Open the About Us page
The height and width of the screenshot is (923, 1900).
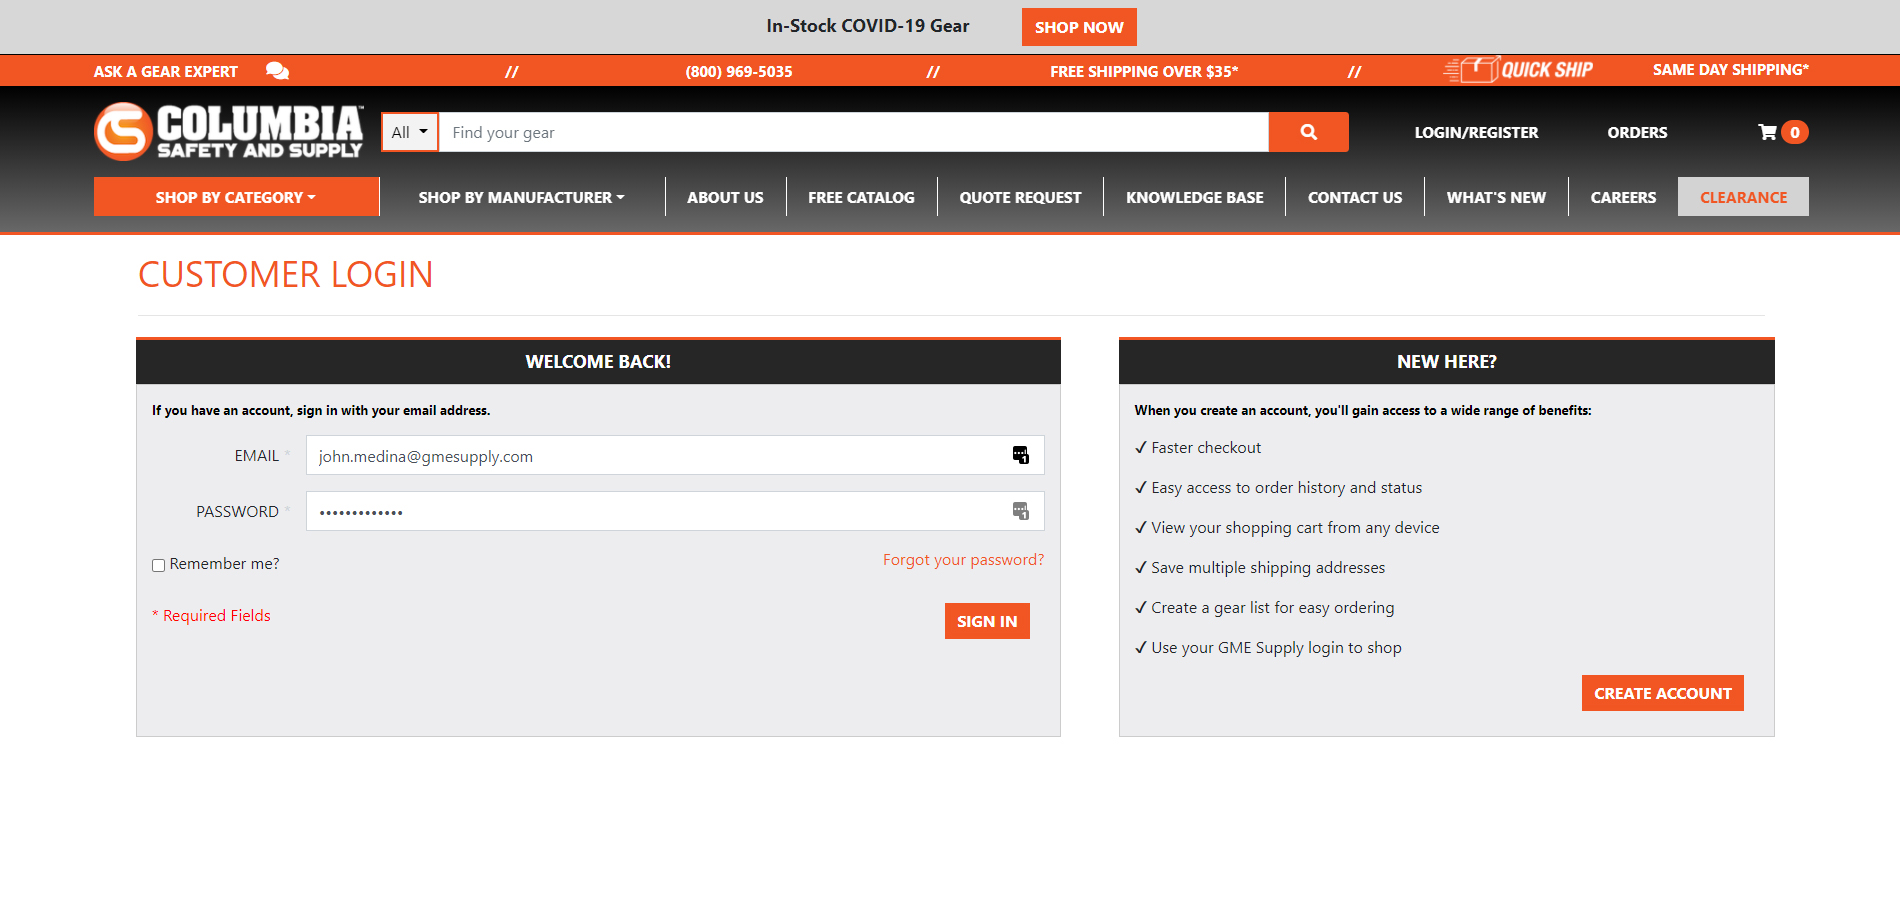tap(725, 197)
